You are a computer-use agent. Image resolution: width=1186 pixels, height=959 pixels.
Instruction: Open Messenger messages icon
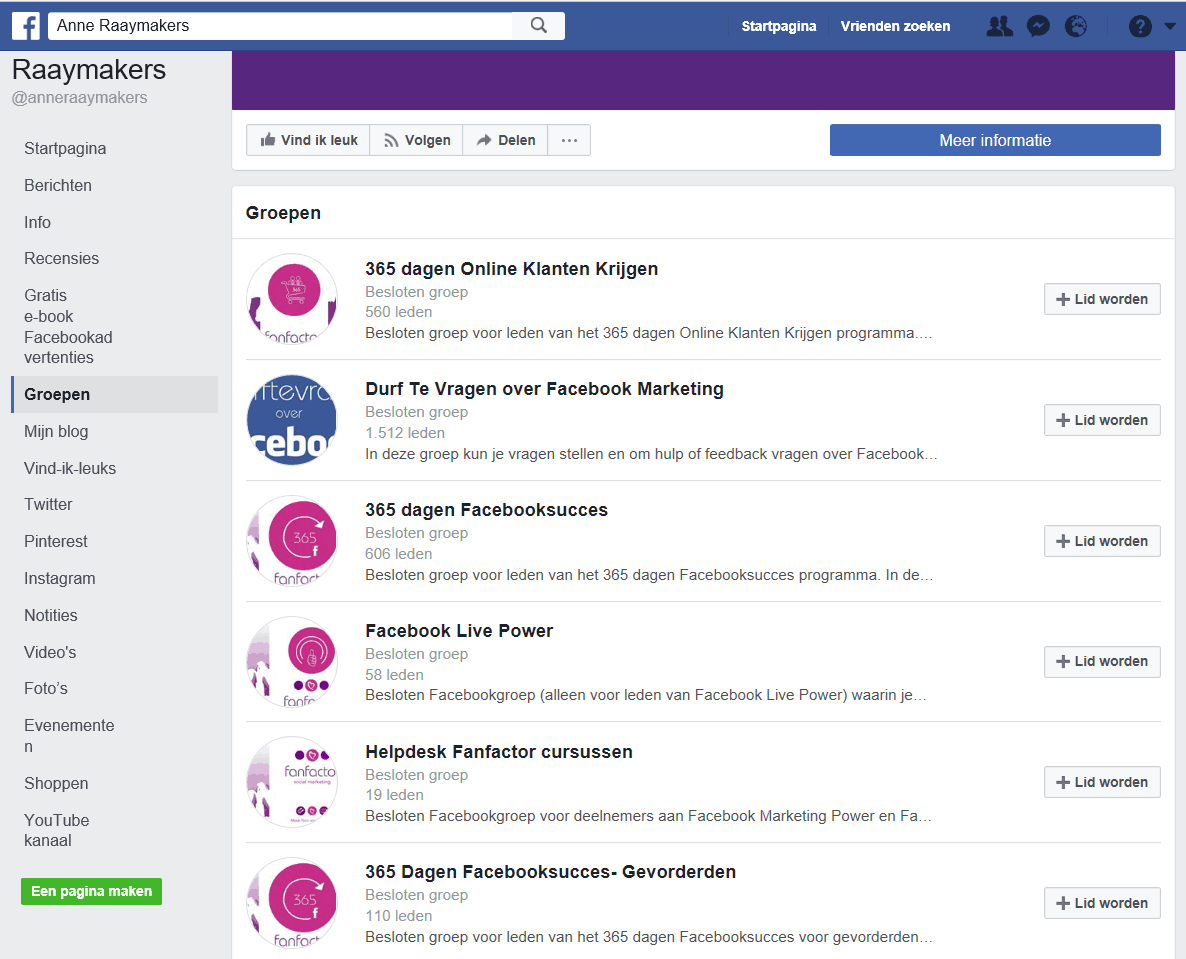click(x=1038, y=27)
